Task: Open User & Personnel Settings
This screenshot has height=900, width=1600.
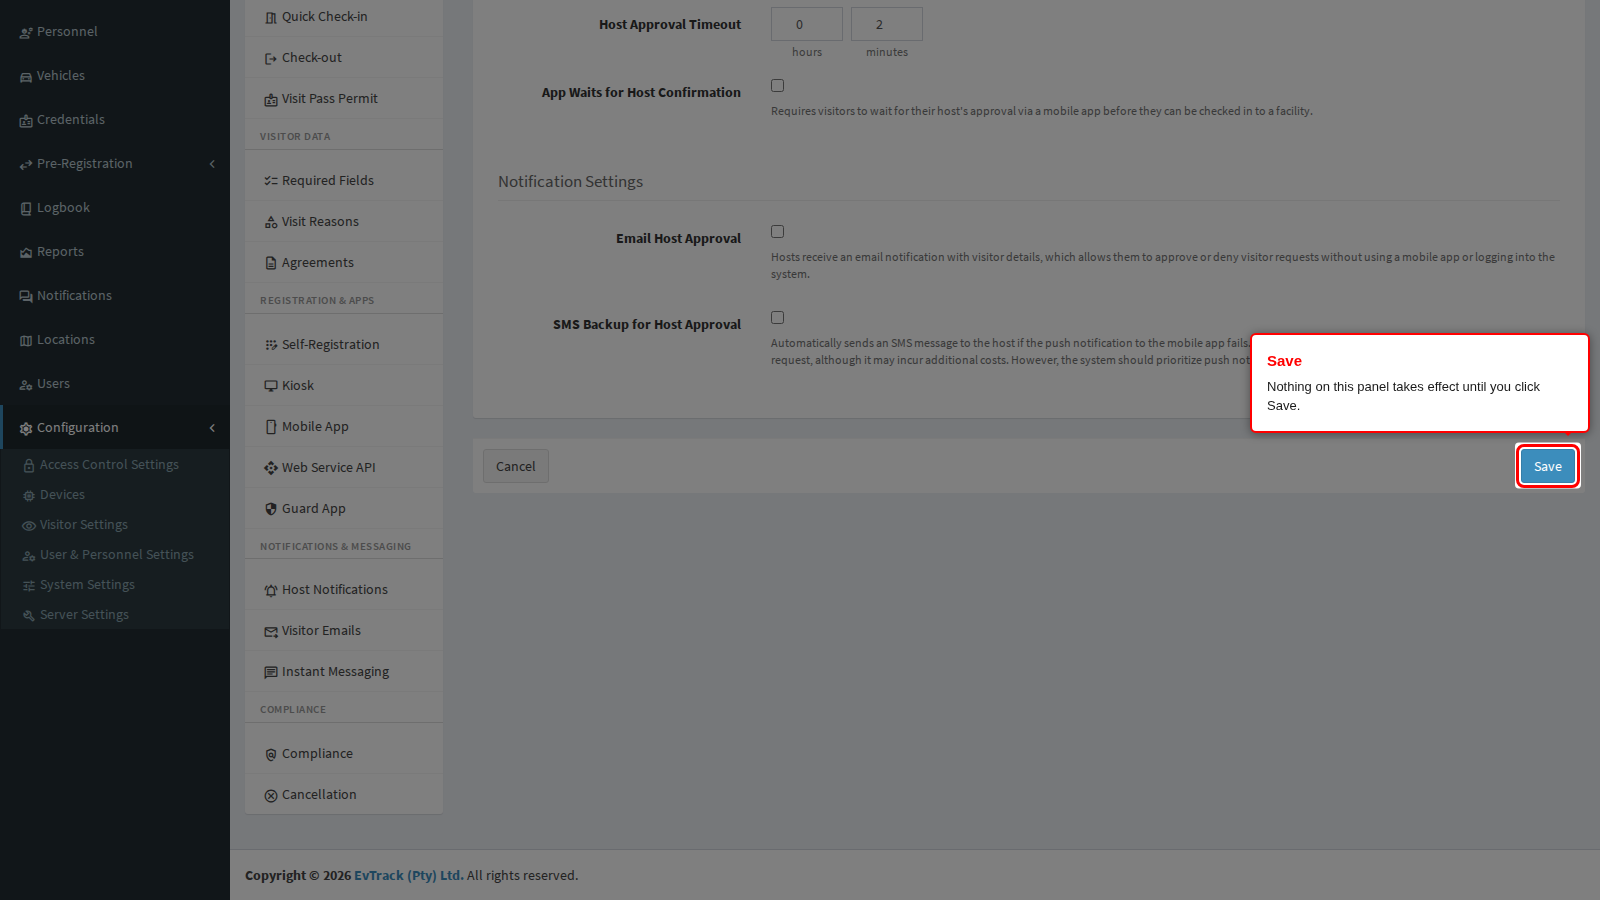Action: point(115,555)
